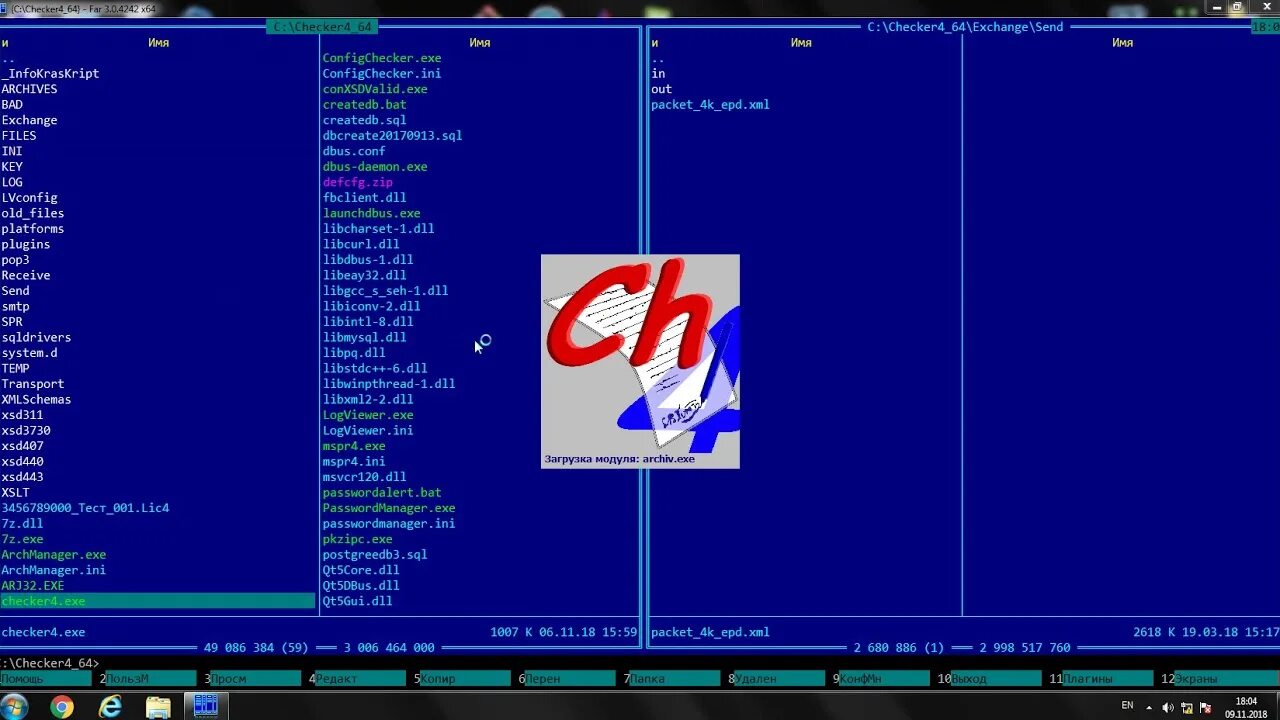Select the 3456789000_Тест_001.Lic4 file

pos(85,508)
